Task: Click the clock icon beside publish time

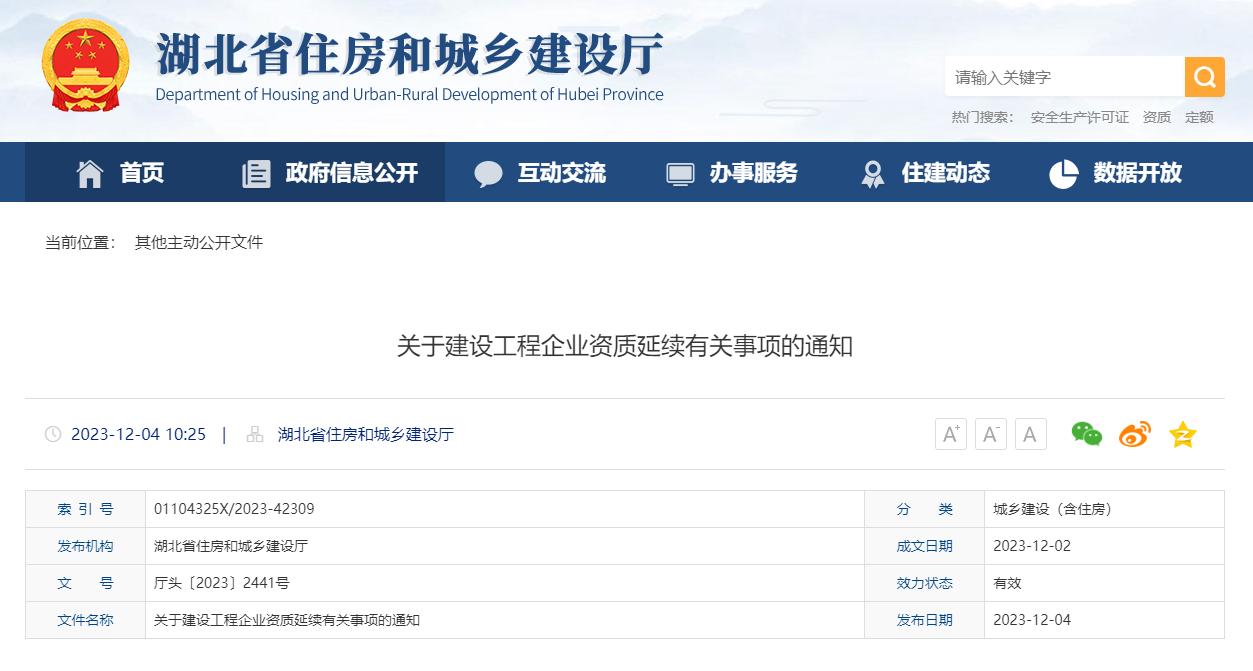Action: [53, 434]
